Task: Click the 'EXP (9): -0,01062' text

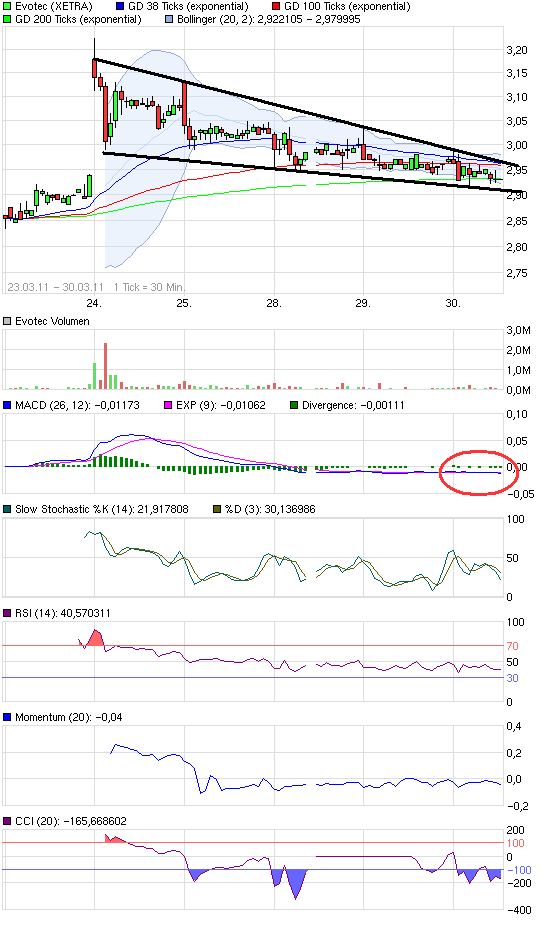Action: 220,406
